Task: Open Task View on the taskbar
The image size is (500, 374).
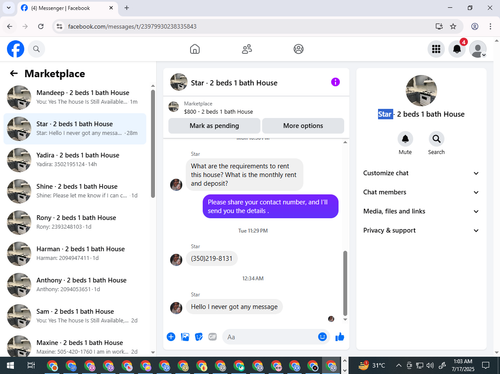Action: click(31, 366)
